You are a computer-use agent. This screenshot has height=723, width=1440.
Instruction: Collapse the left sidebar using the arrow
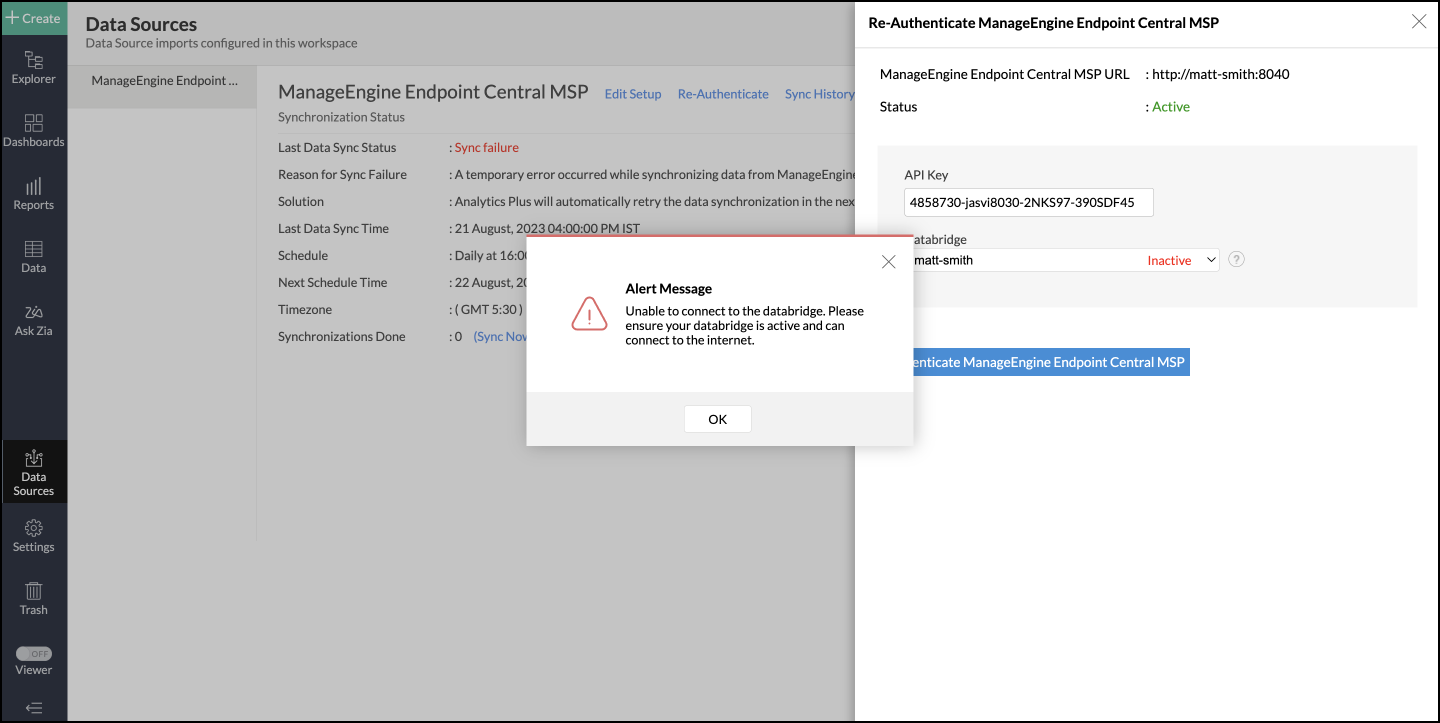[34, 707]
